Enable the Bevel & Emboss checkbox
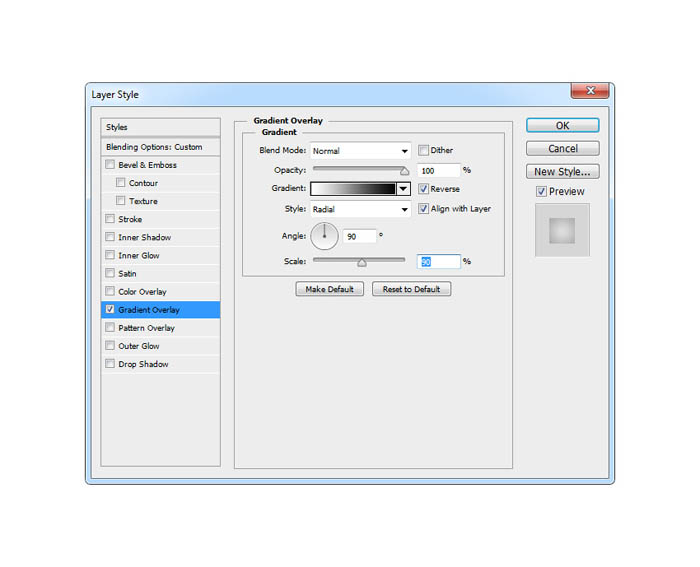The width and height of the screenshot is (700, 567). [110, 164]
